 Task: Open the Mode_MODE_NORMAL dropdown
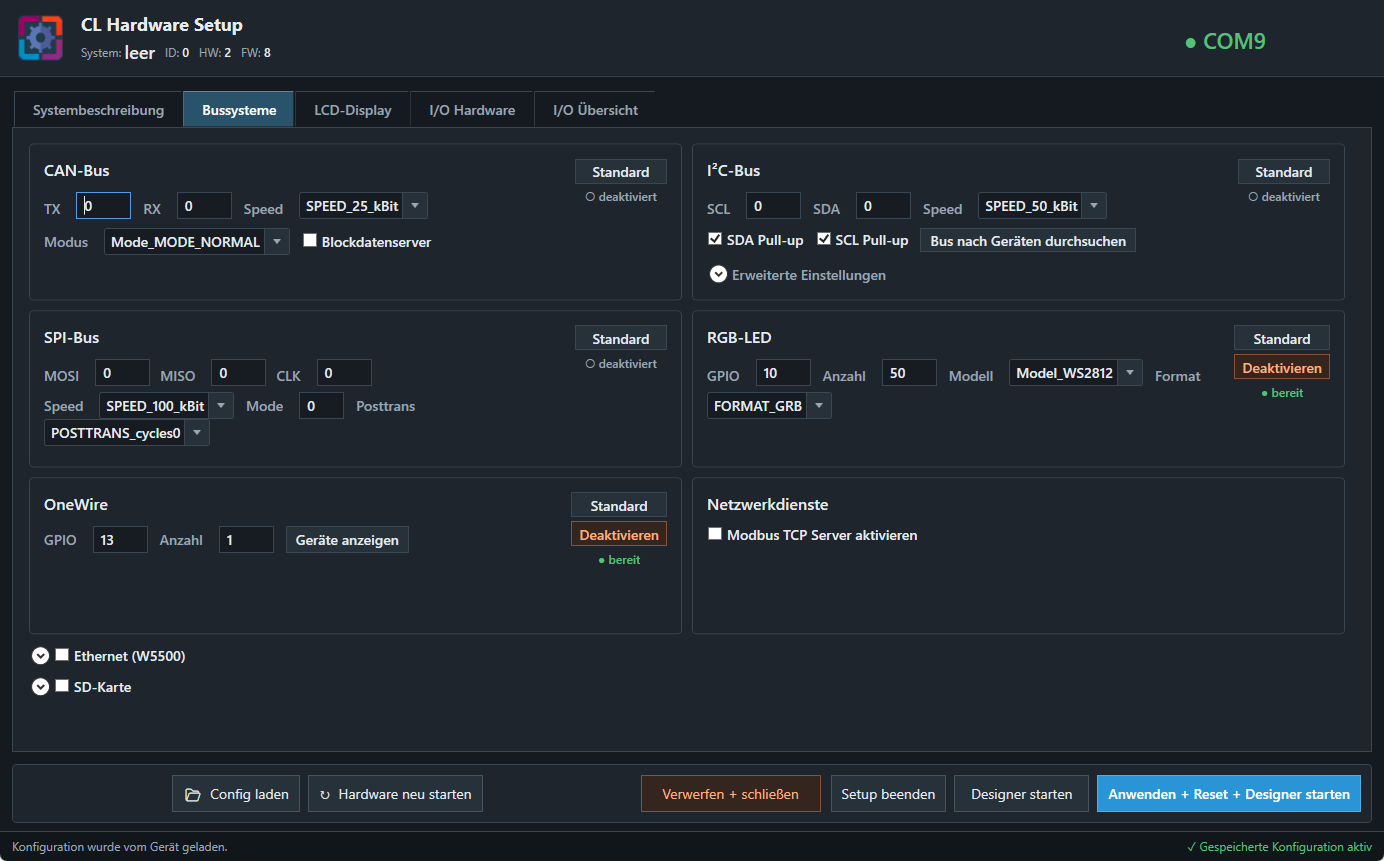[197, 241]
